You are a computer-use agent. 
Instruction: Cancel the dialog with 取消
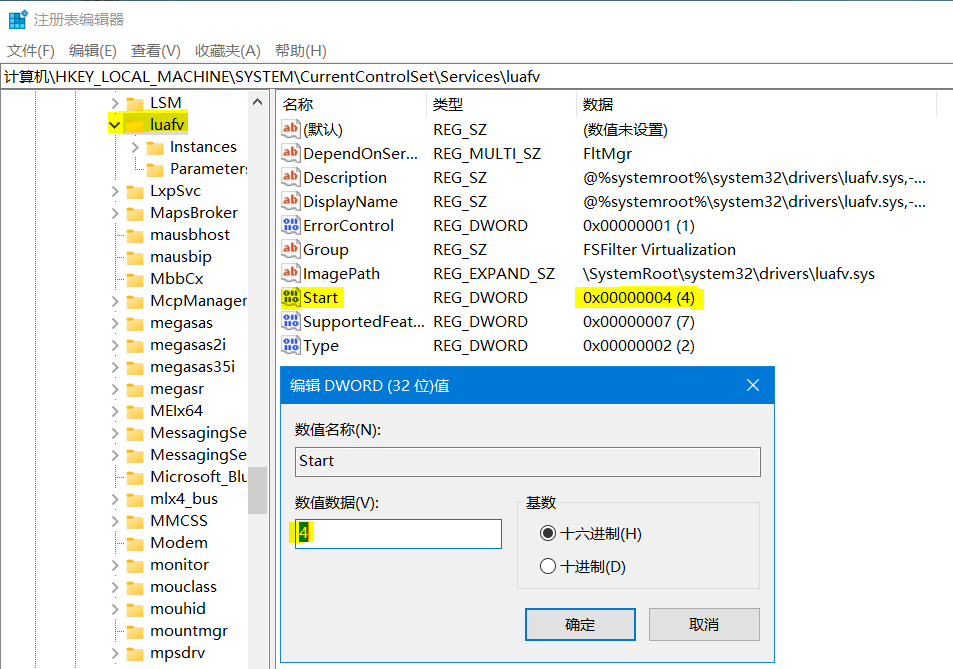pos(704,624)
